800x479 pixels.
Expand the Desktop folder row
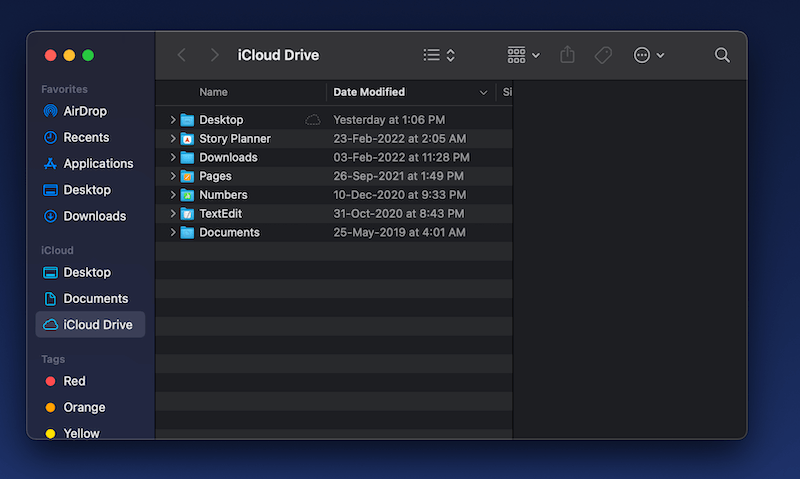[x=172, y=120]
